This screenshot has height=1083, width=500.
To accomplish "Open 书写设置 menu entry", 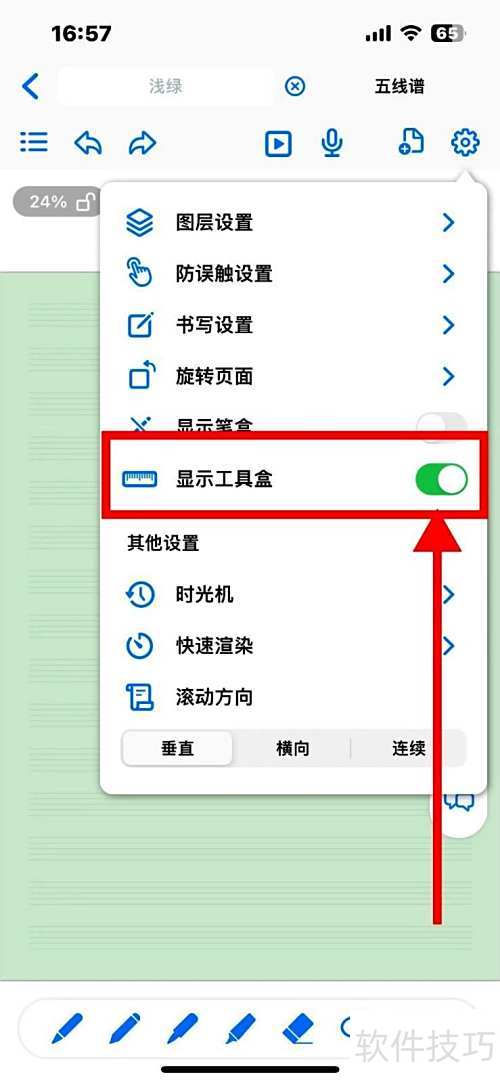I will pos(294,325).
